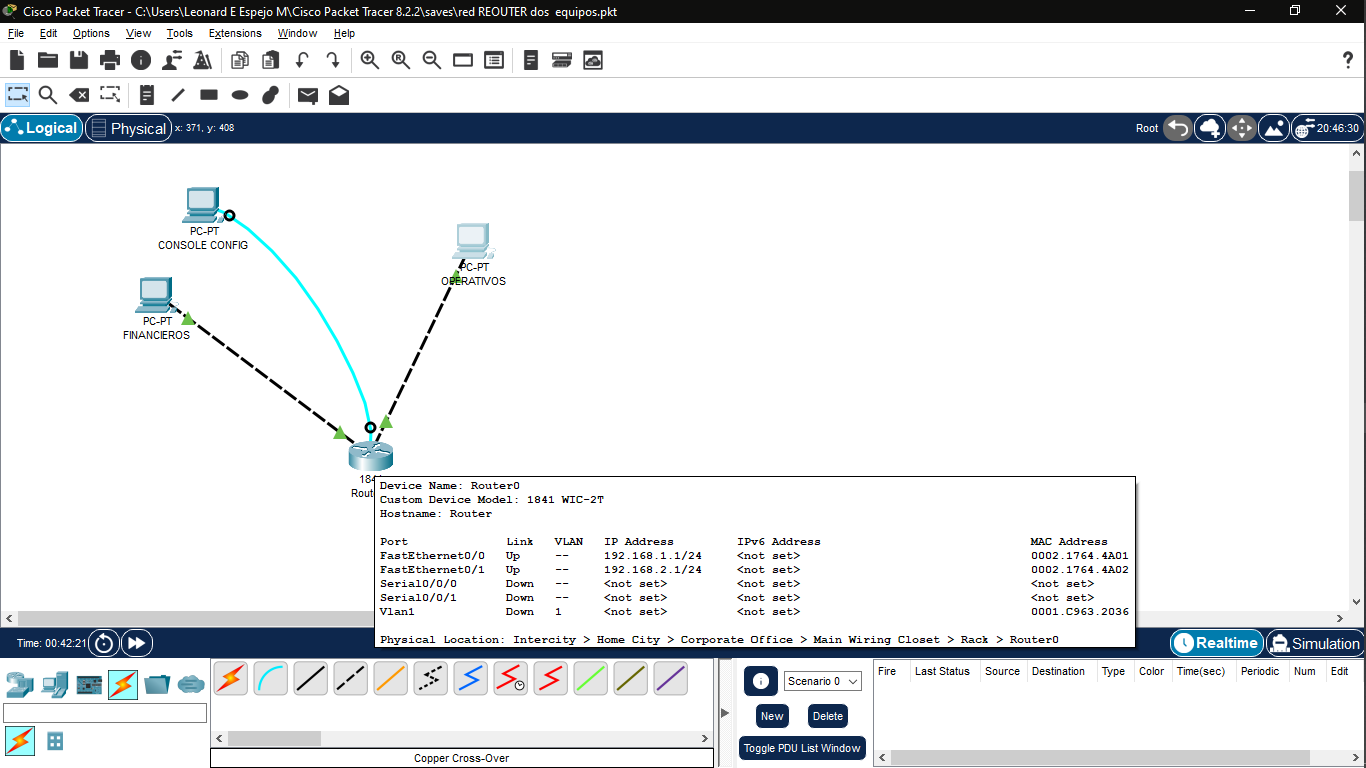Zoom in on the workspace
1366x768 pixels.
[370, 60]
